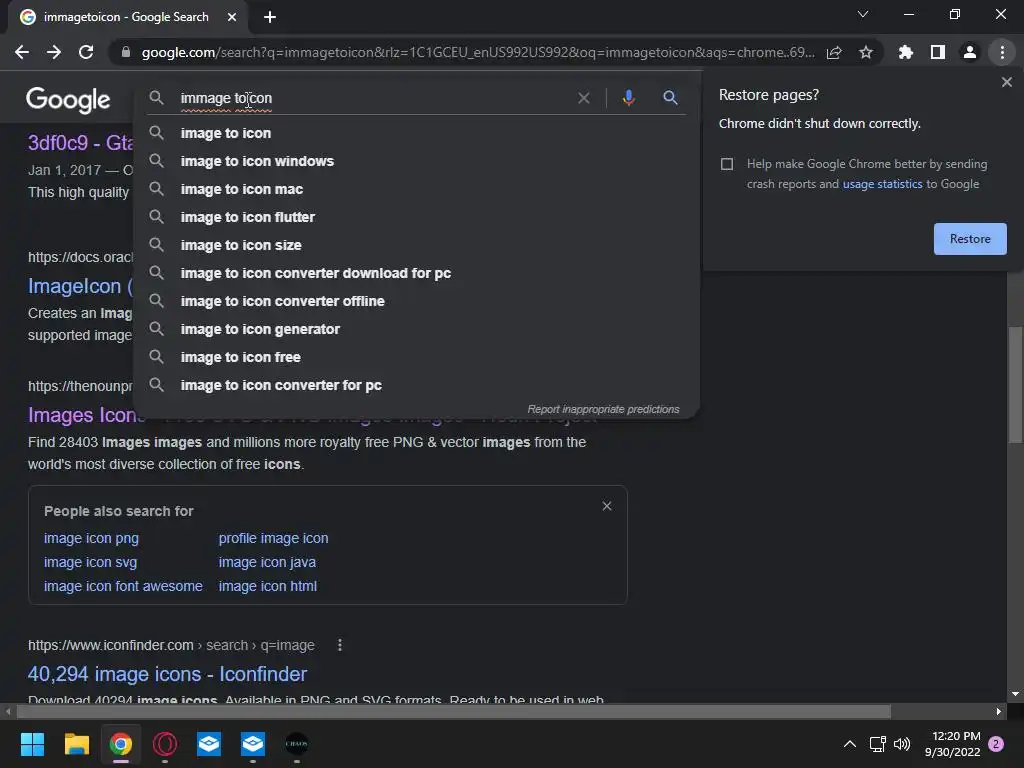This screenshot has height=768, width=1024.
Task: Click the Google logo
Action: pos(68,100)
